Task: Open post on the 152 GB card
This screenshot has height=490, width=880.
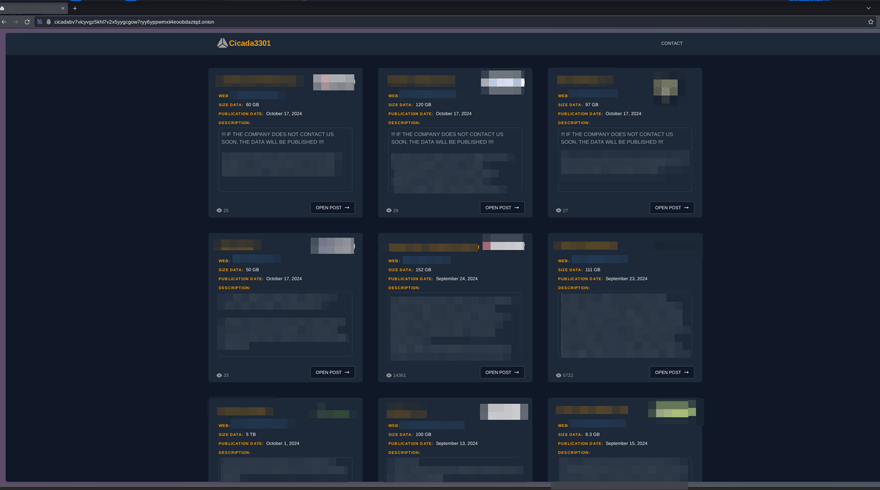Action: click(502, 372)
